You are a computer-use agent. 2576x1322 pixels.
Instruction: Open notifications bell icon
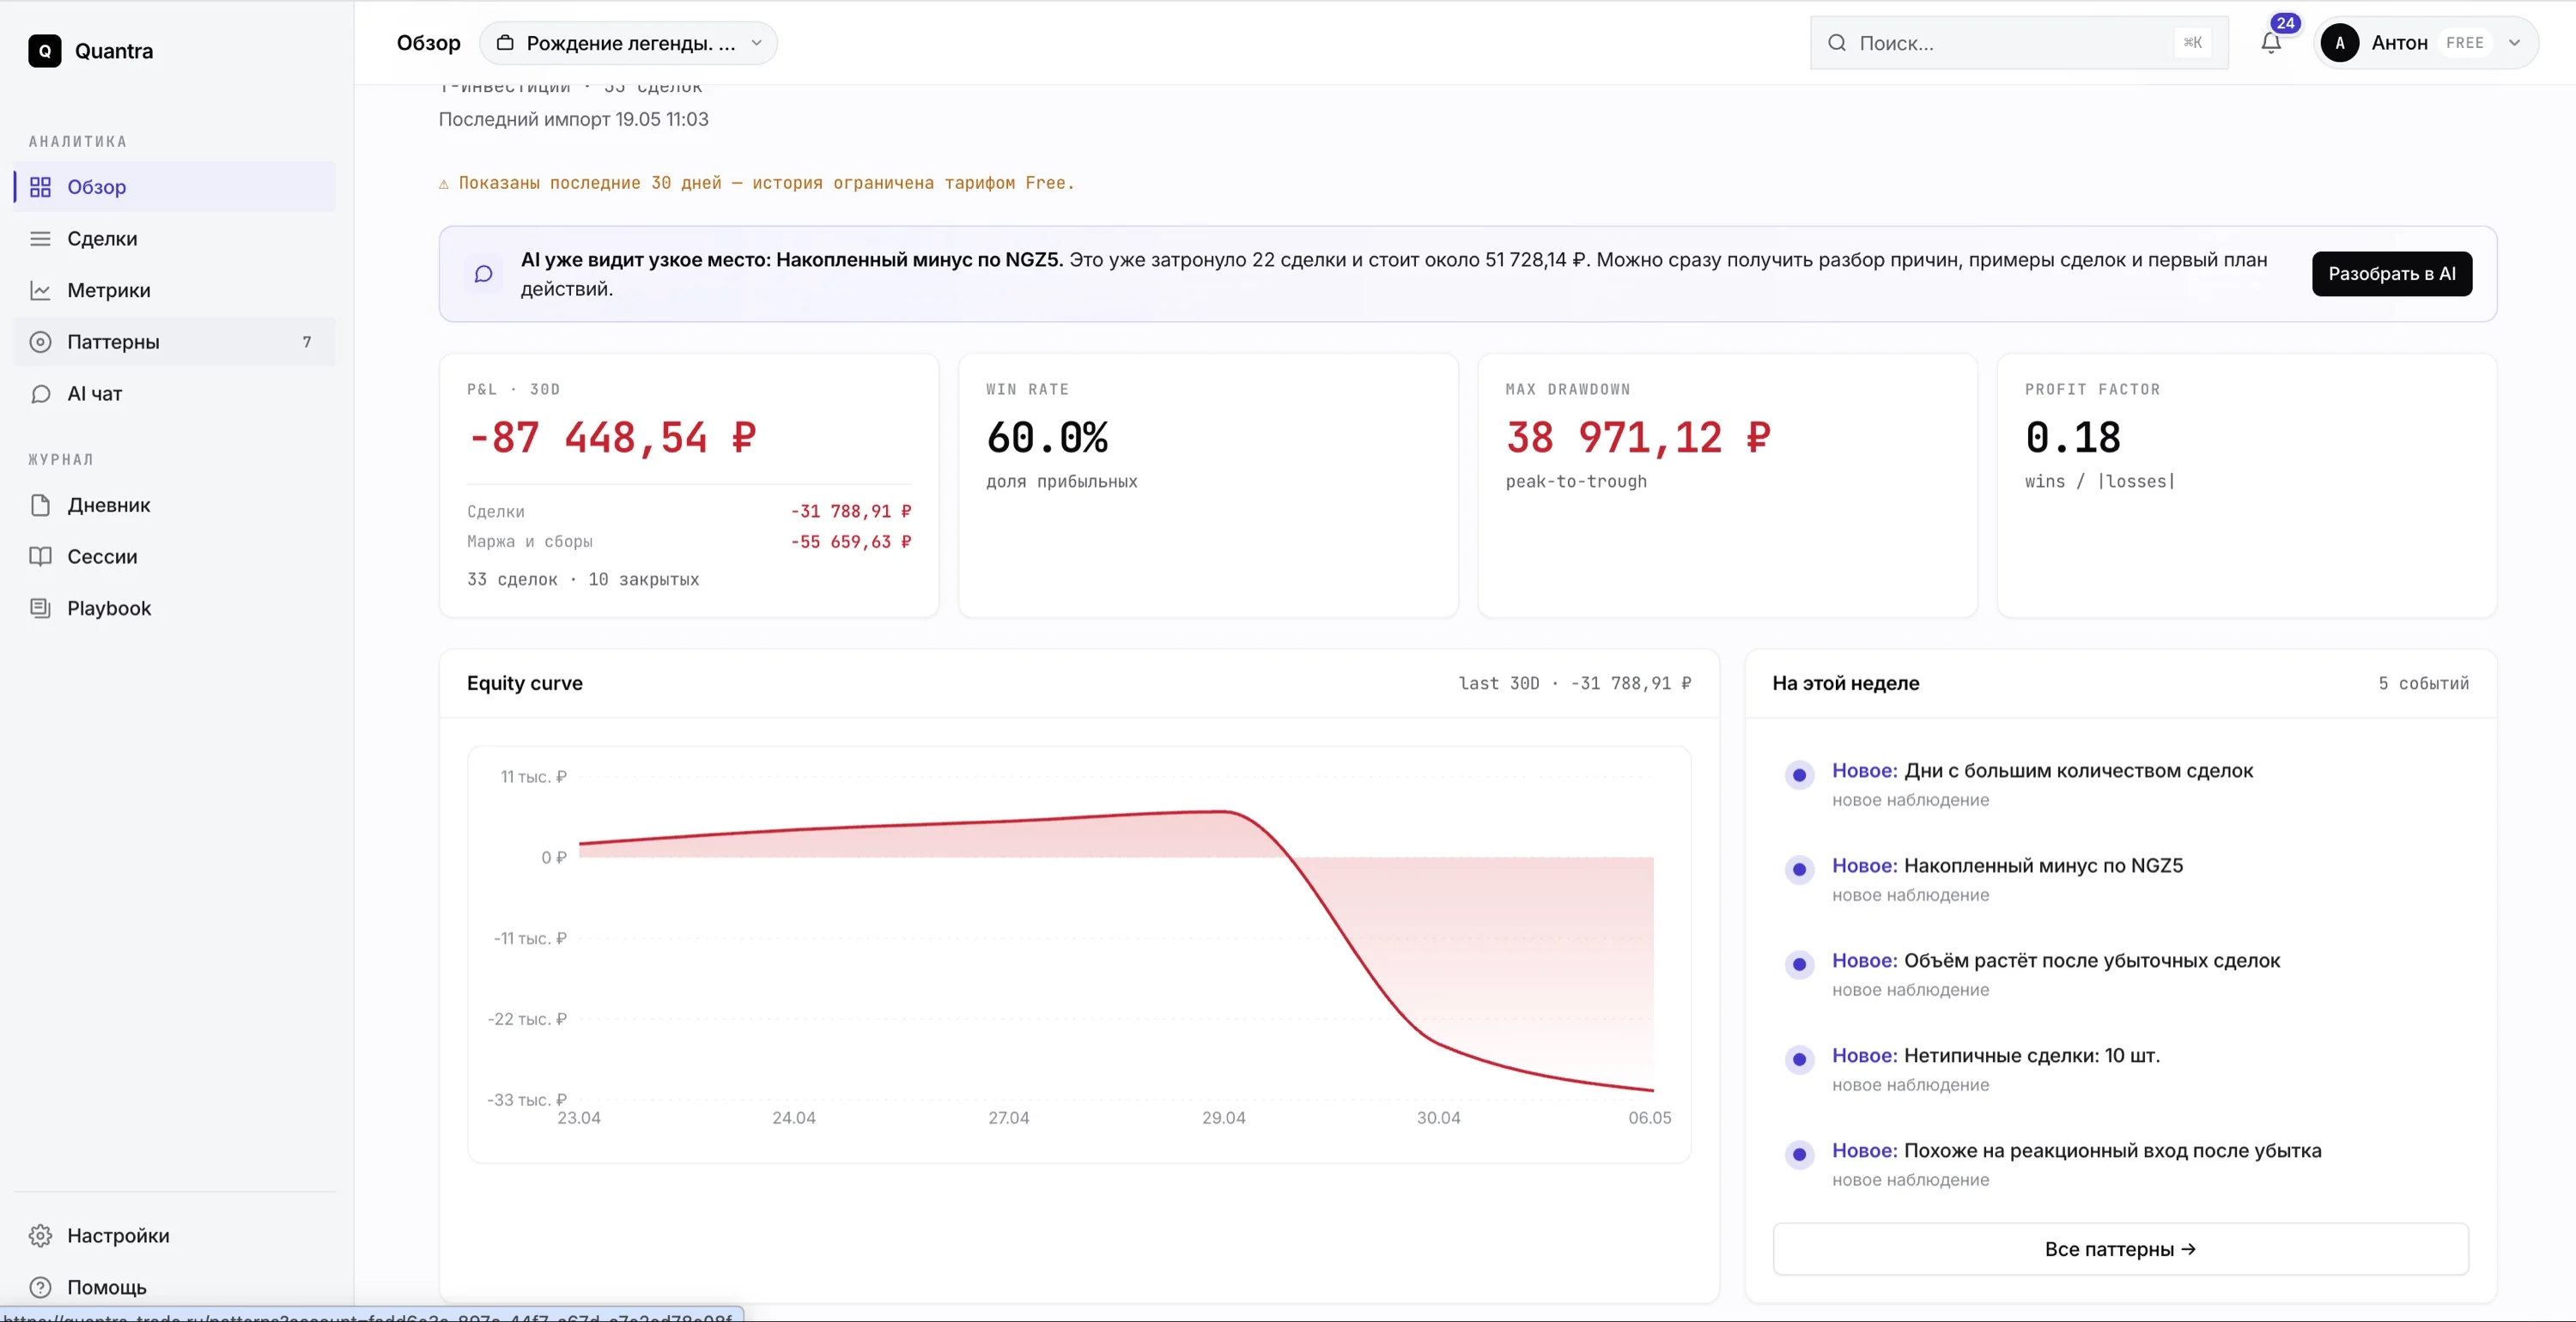pyautogui.click(x=2271, y=43)
